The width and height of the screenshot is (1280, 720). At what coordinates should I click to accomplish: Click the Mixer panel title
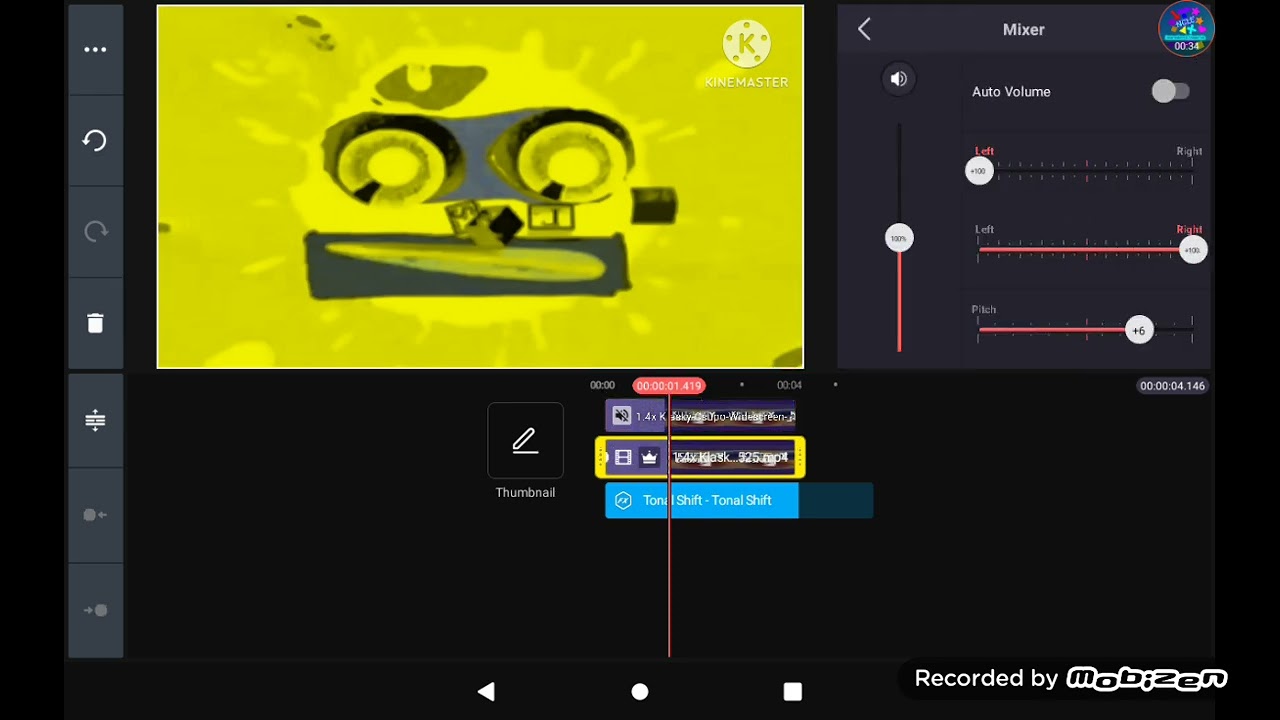point(1024,30)
